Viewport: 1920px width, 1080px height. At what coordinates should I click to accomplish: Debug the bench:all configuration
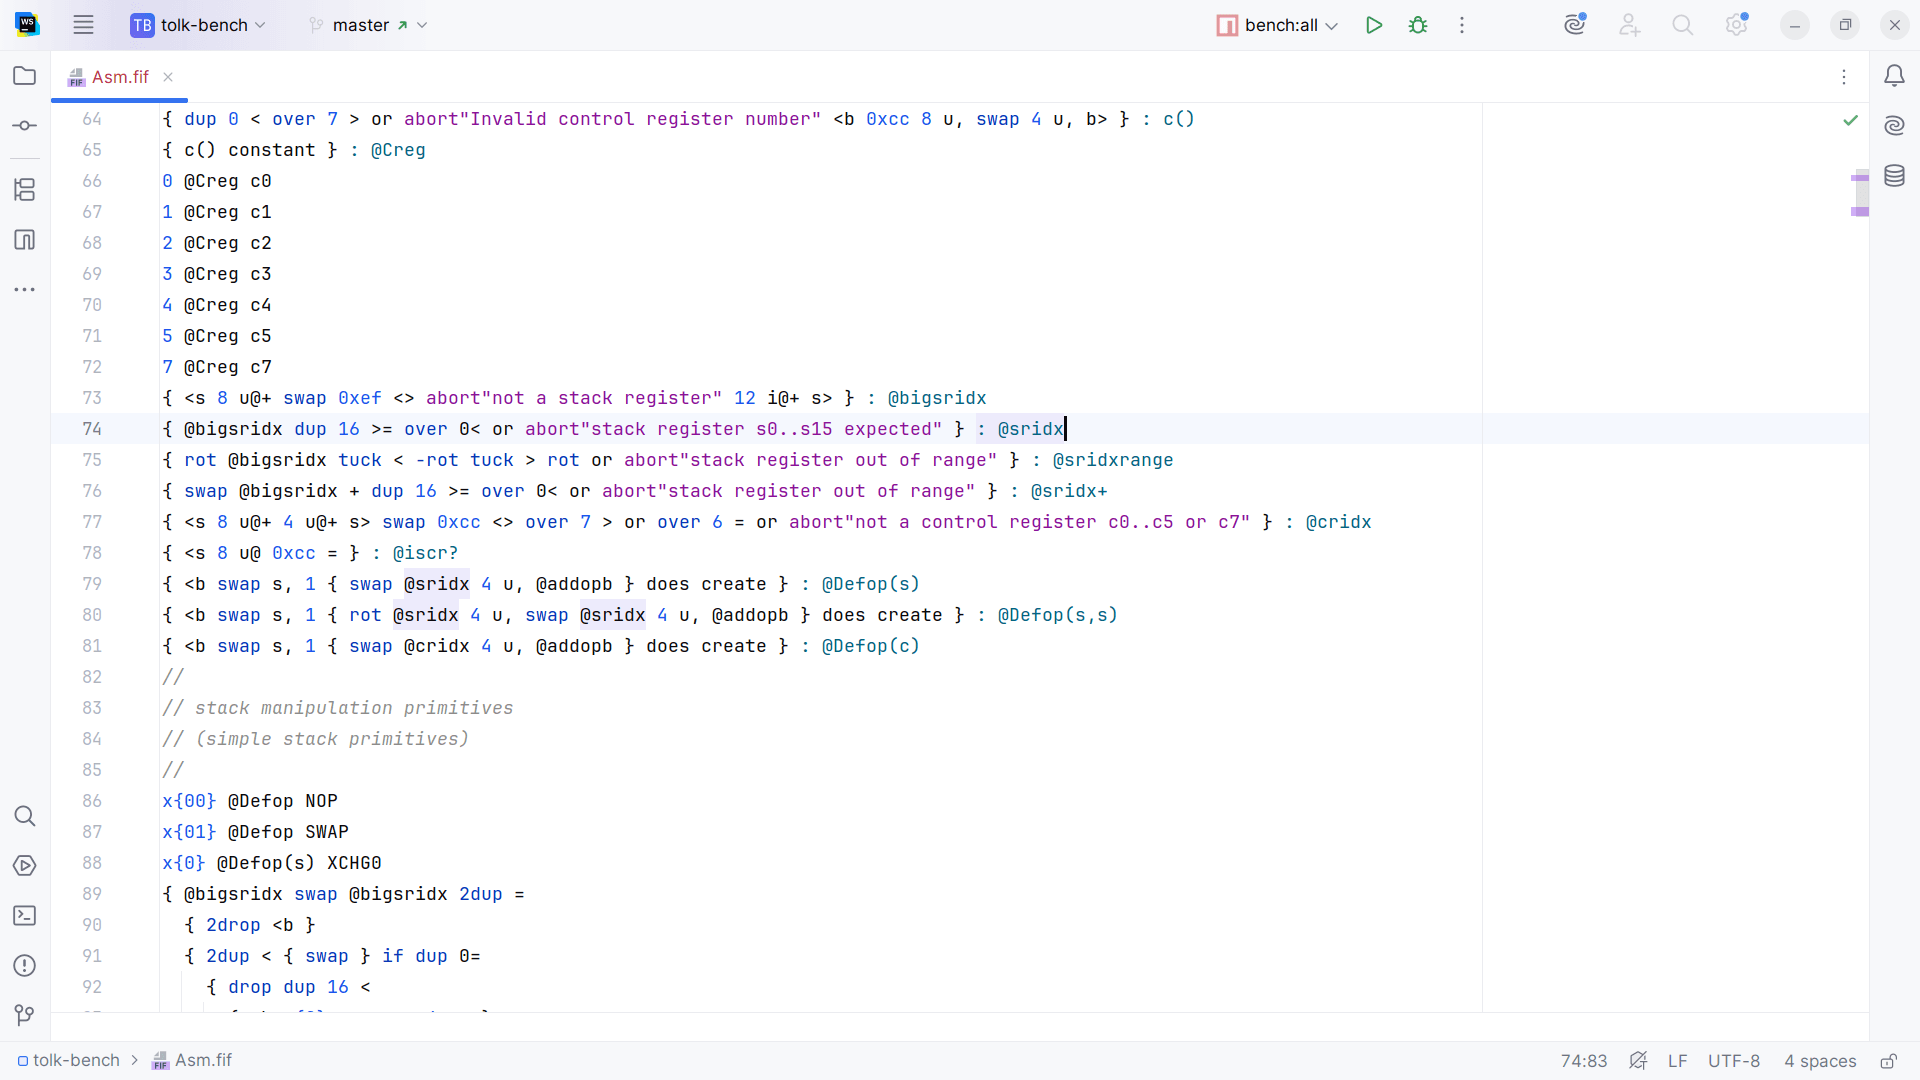click(1418, 25)
